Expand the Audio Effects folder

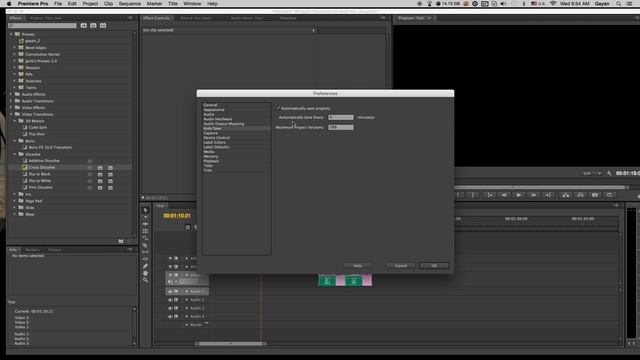(11, 94)
